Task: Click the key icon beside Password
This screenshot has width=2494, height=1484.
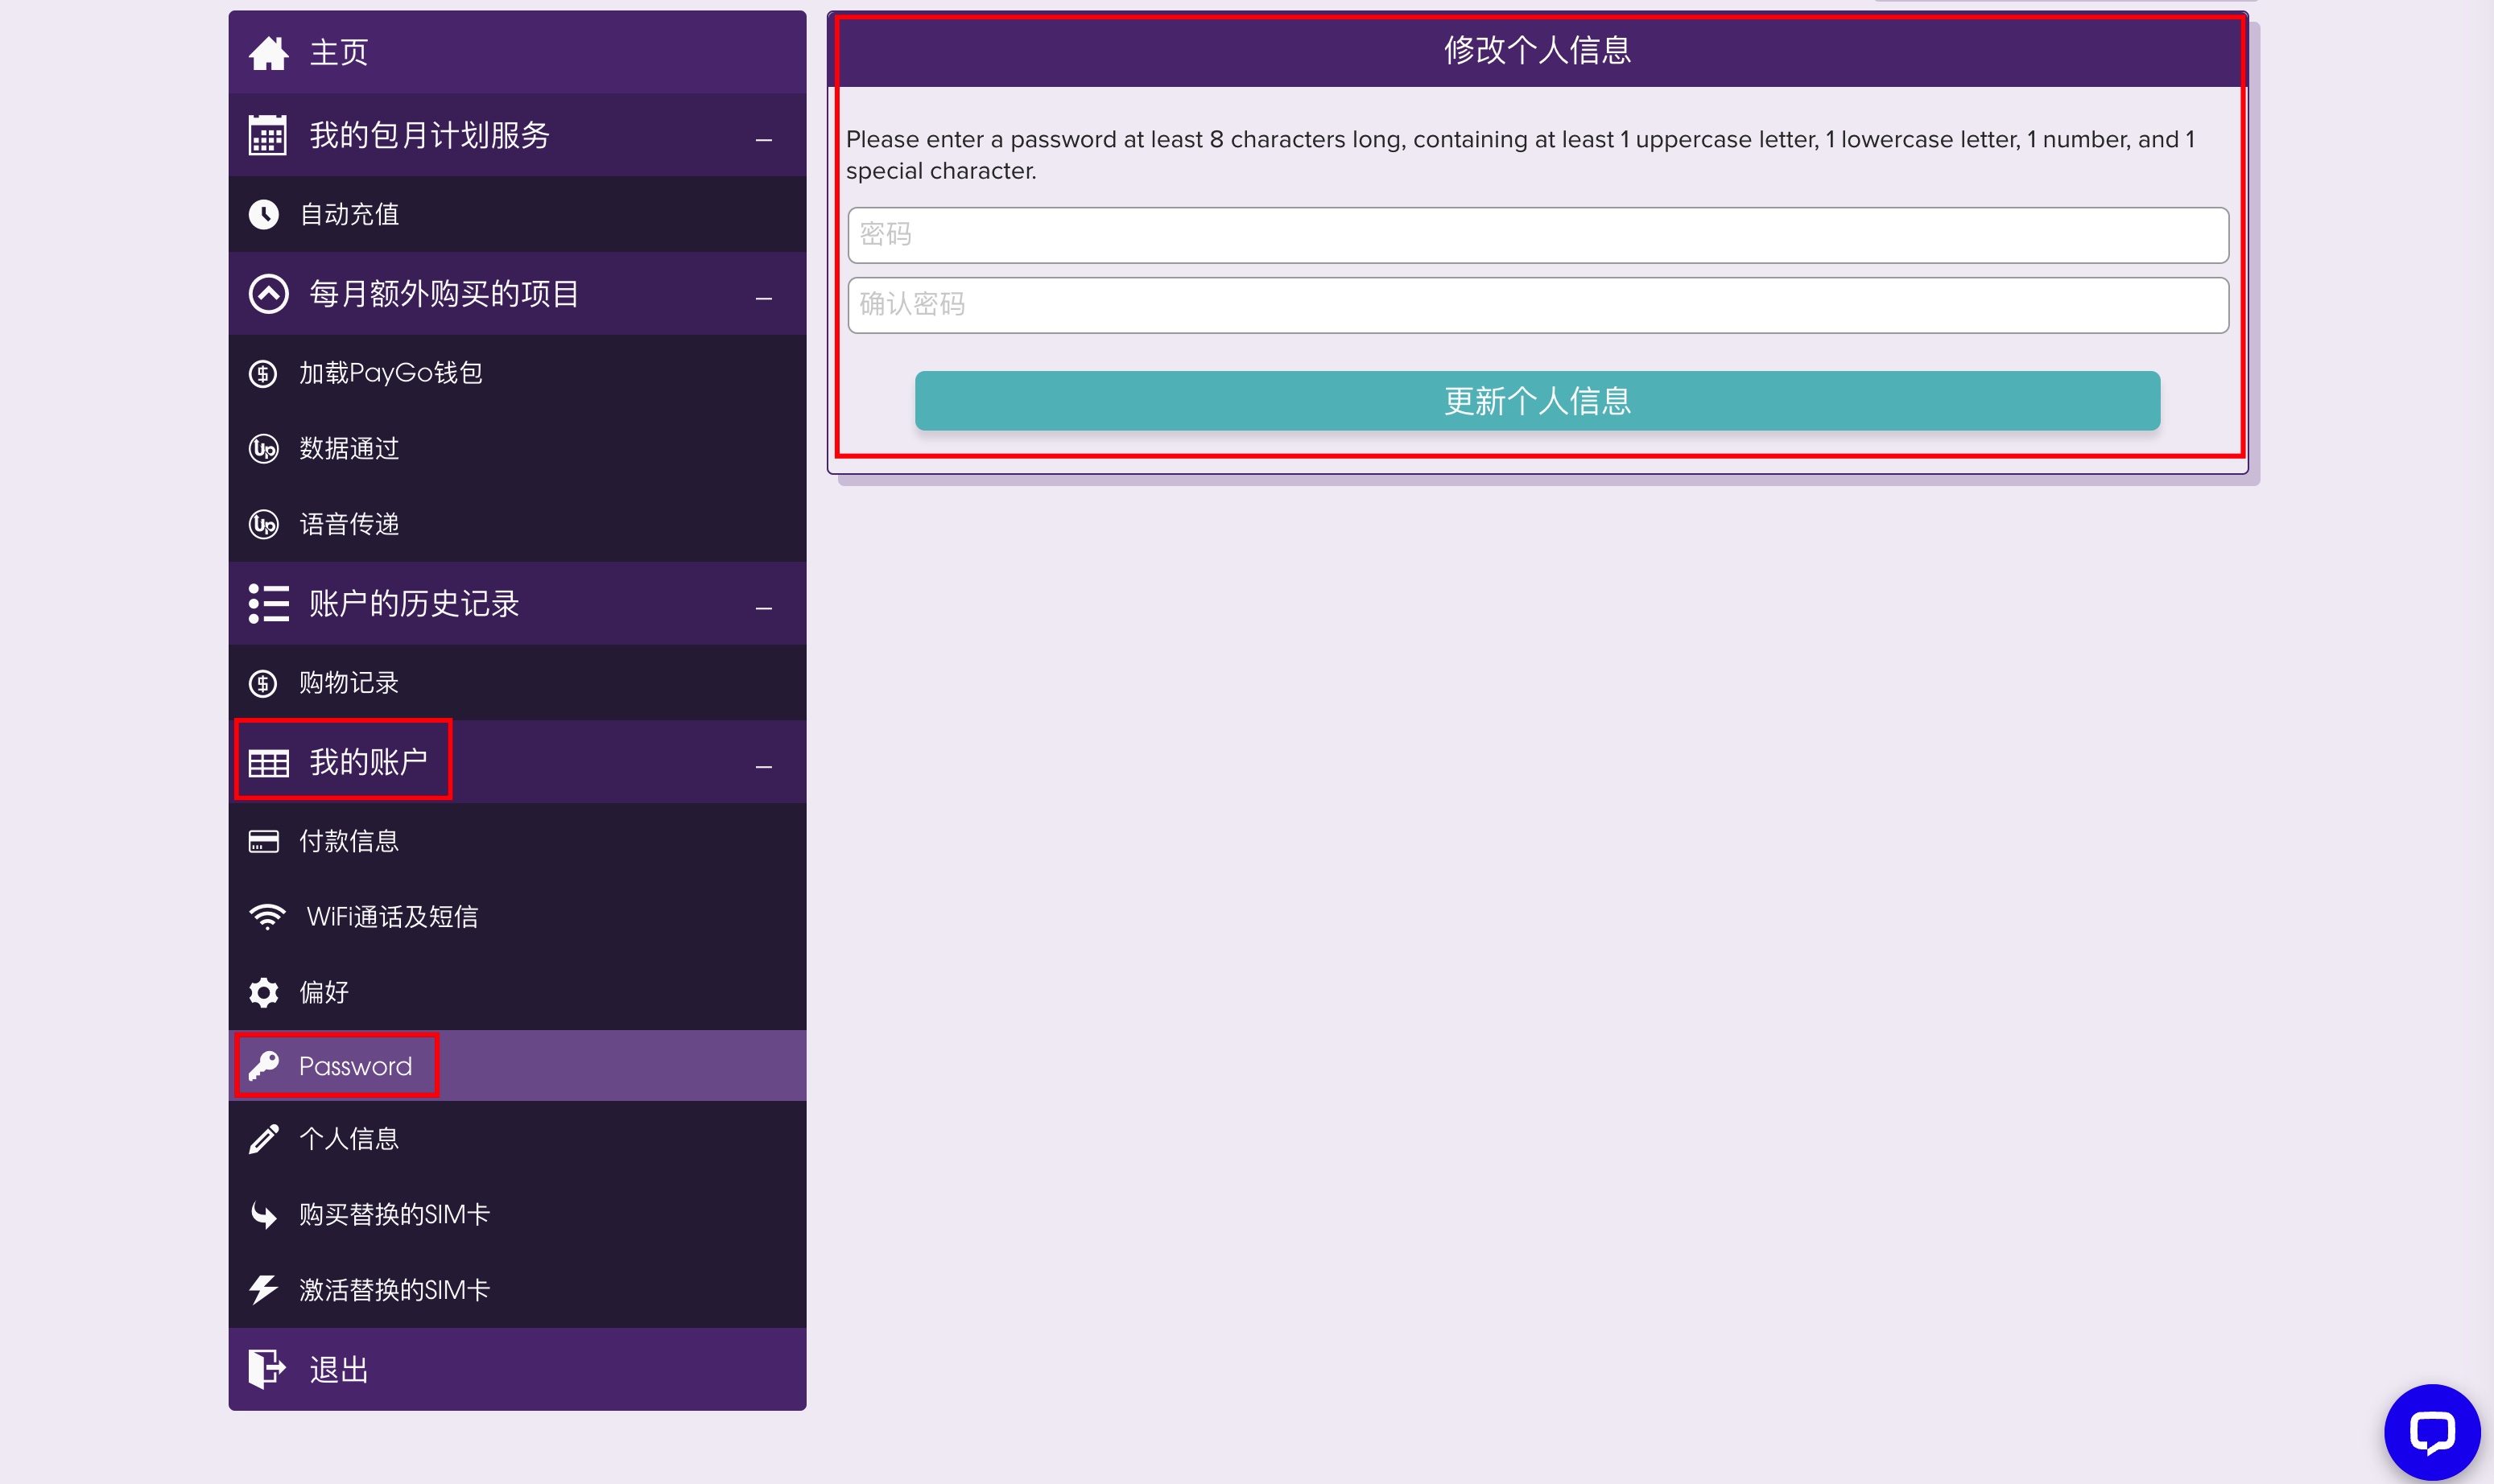Action: [263, 1066]
